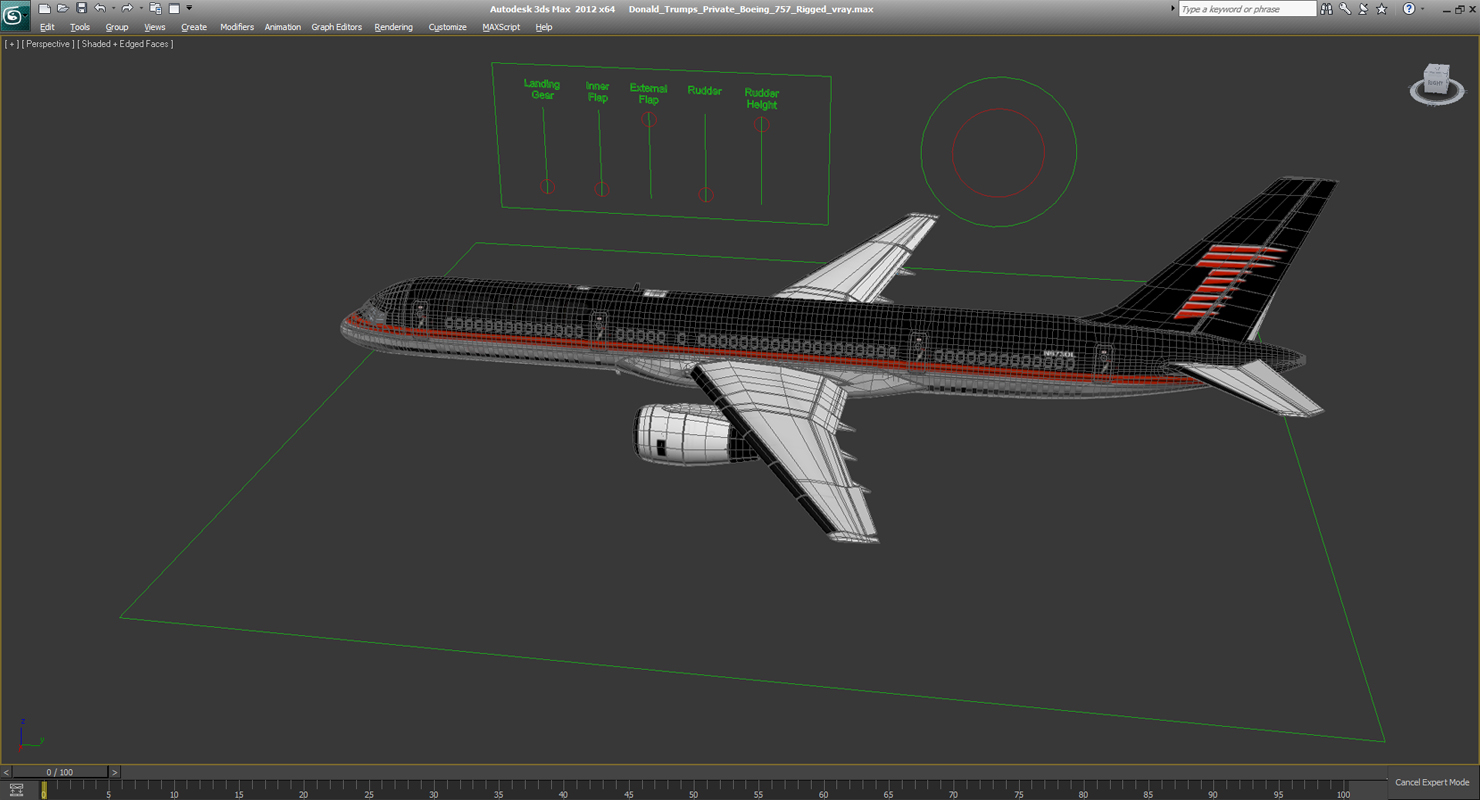Save the scene with floppy disk icon
The image size is (1480, 800).
[81, 9]
